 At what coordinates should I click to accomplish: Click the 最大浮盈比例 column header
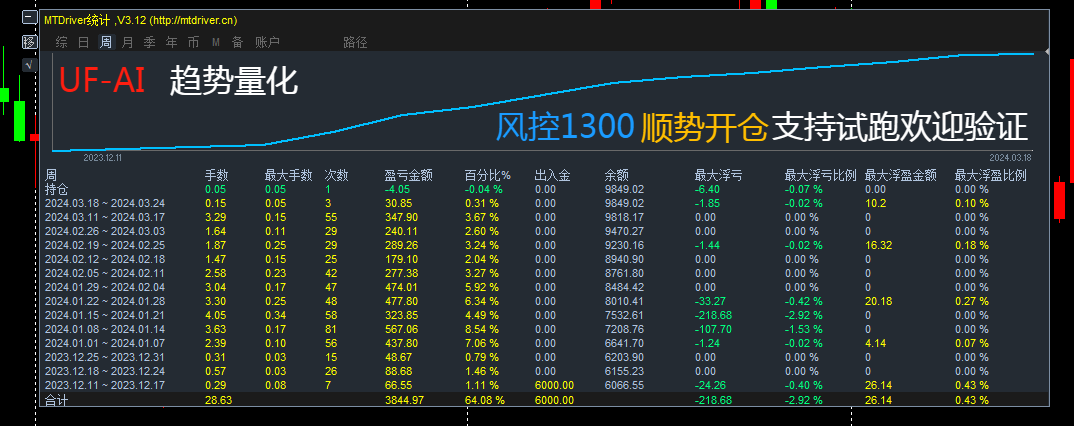[x=990, y=175]
